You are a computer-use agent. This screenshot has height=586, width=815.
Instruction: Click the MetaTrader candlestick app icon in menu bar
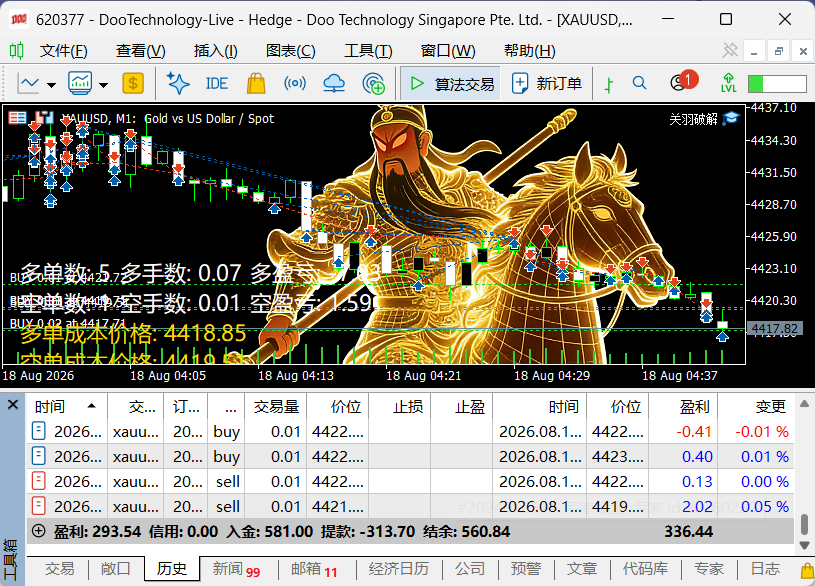17,50
